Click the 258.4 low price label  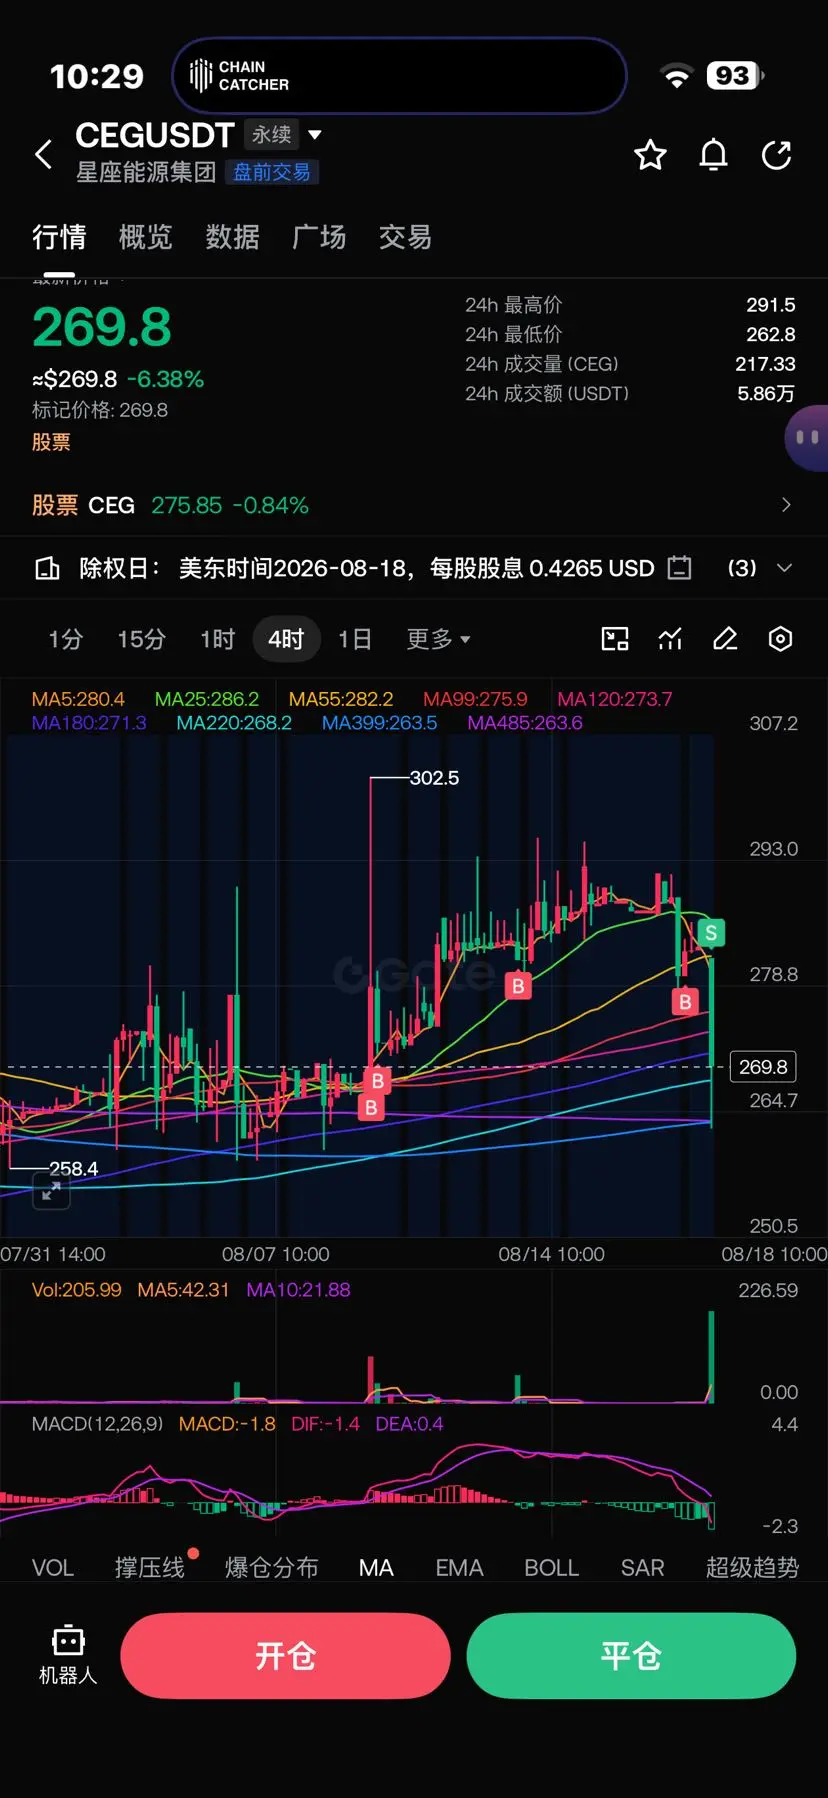pyautogui.click(x=73, y=1168)
